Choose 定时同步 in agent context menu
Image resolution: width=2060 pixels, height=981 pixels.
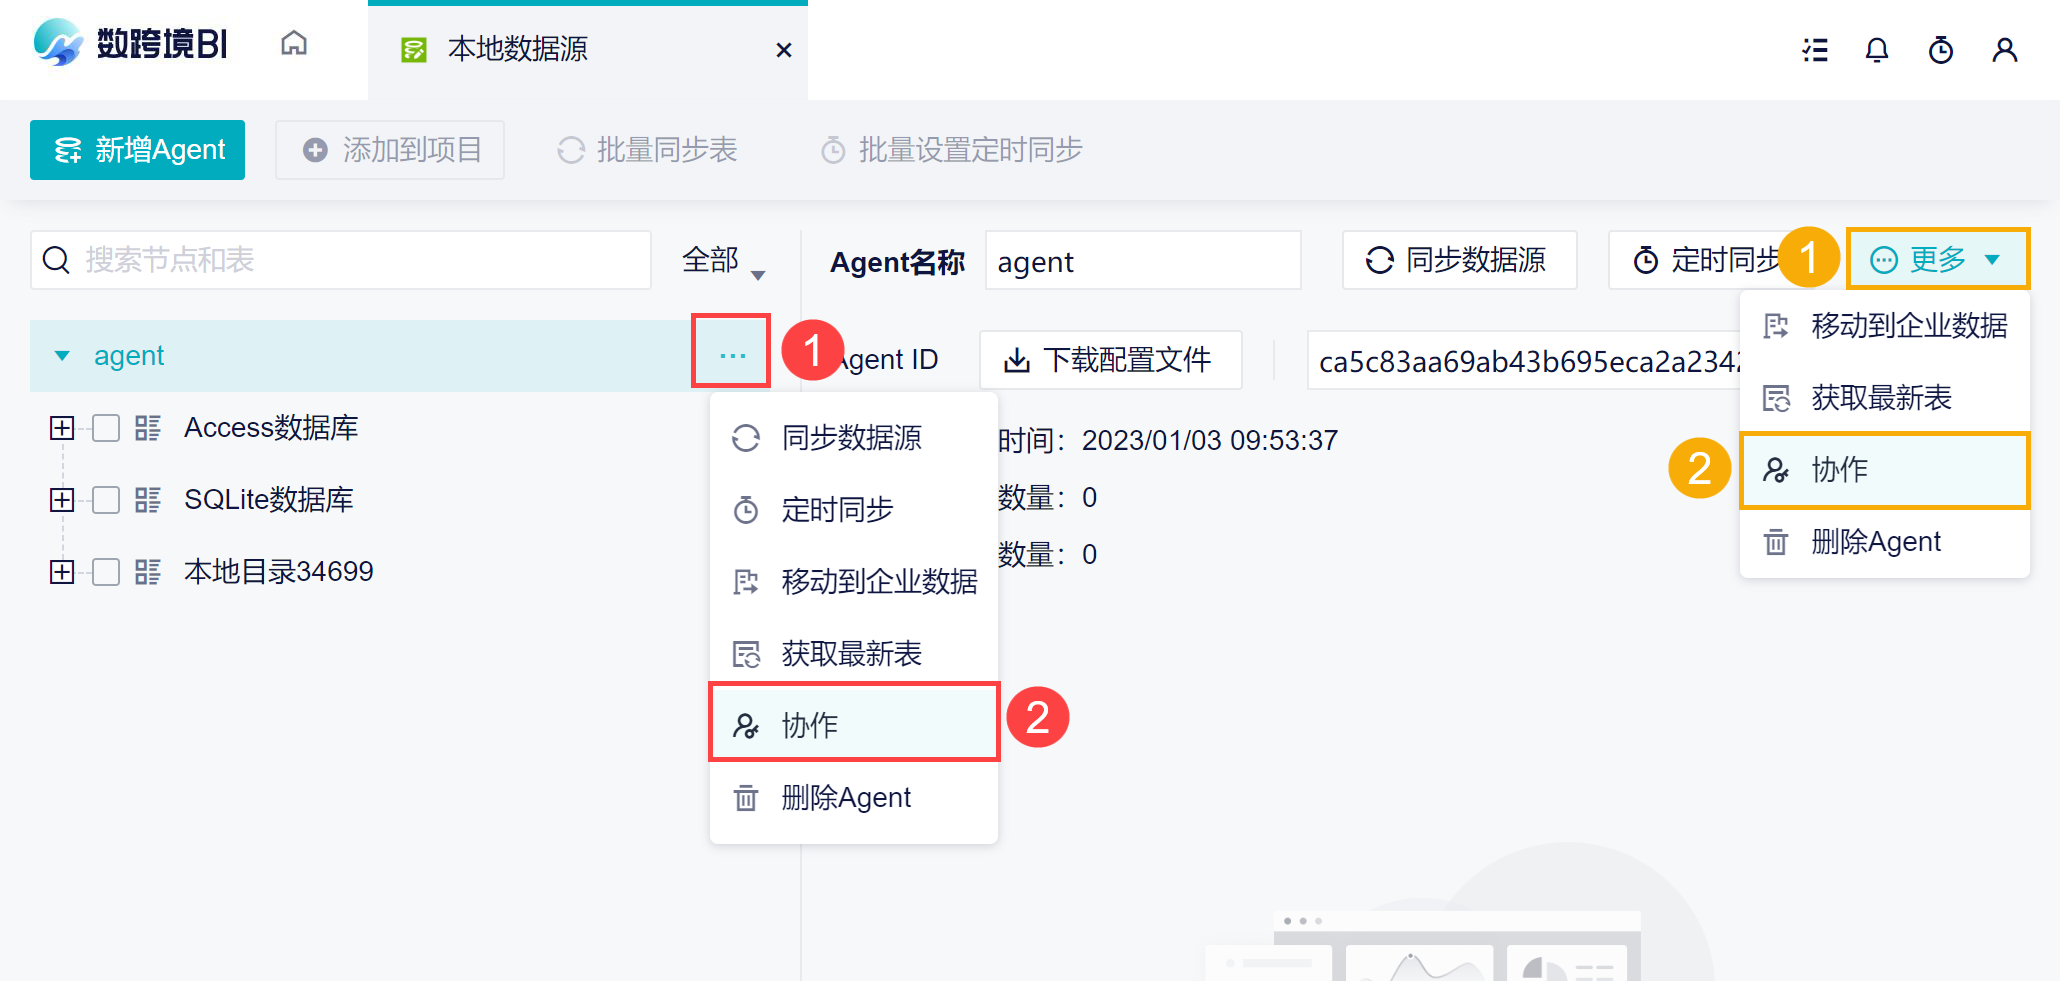pyautogui.click(x=854, y=510)
